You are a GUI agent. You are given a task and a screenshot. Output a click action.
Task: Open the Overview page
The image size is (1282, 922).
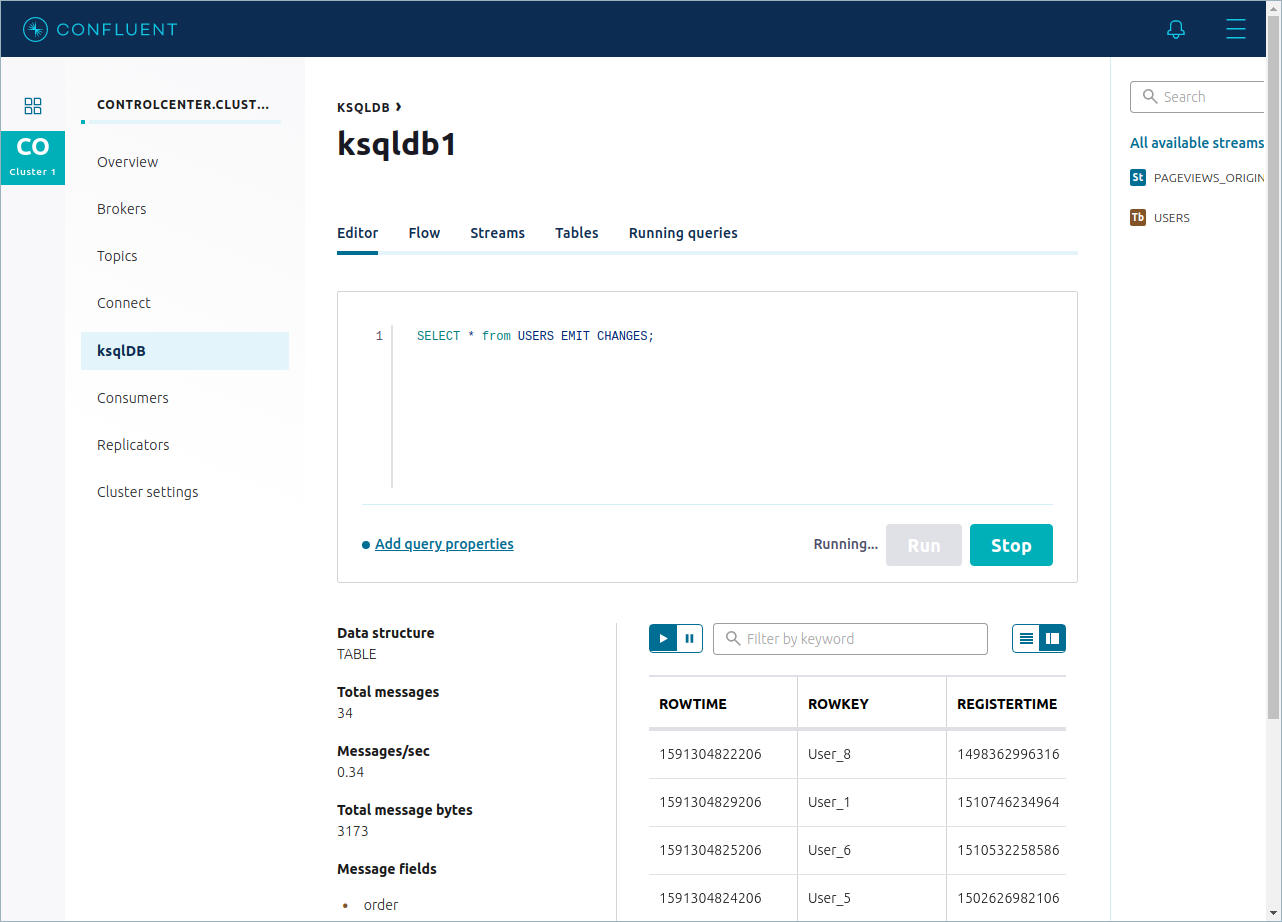(x=128, y=162)
